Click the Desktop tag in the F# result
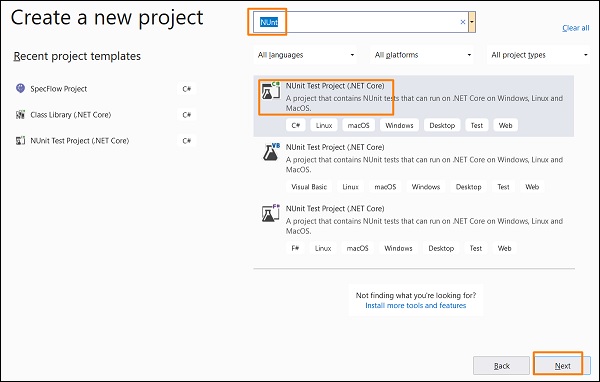The width and height of the screenshot is (600, 382). (x=441, y=248)
